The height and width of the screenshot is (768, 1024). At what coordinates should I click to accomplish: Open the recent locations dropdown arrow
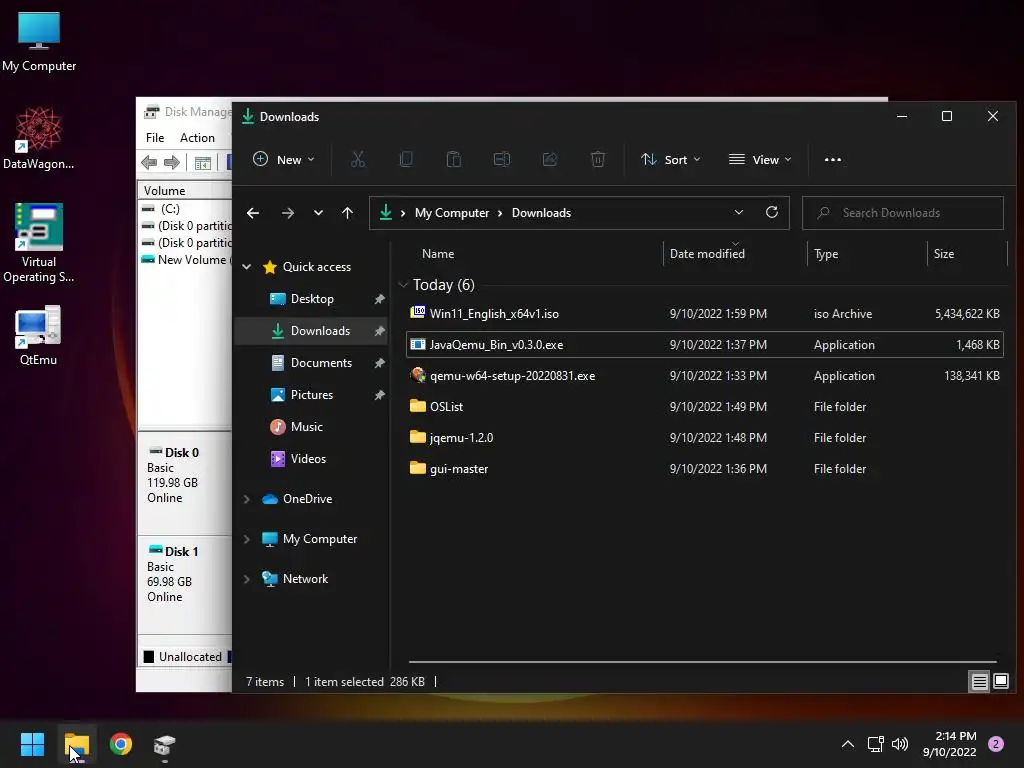(x=318, y=213)
